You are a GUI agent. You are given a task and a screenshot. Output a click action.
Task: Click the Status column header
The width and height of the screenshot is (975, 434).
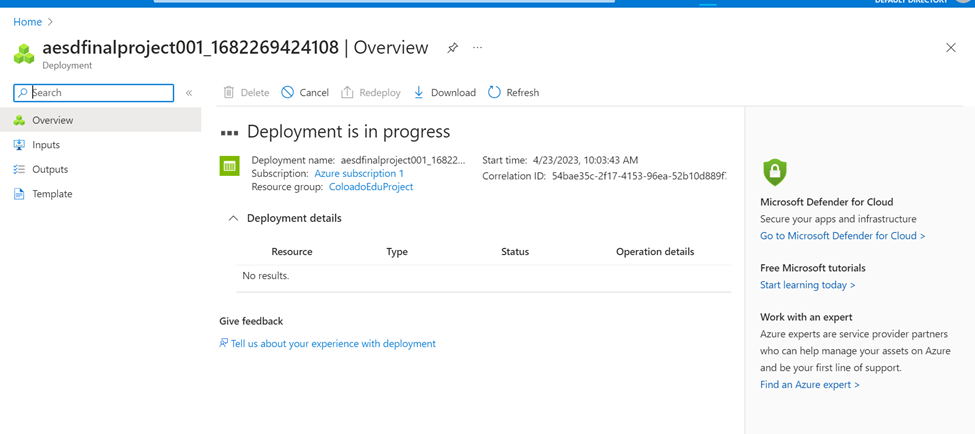click(515, 252)
